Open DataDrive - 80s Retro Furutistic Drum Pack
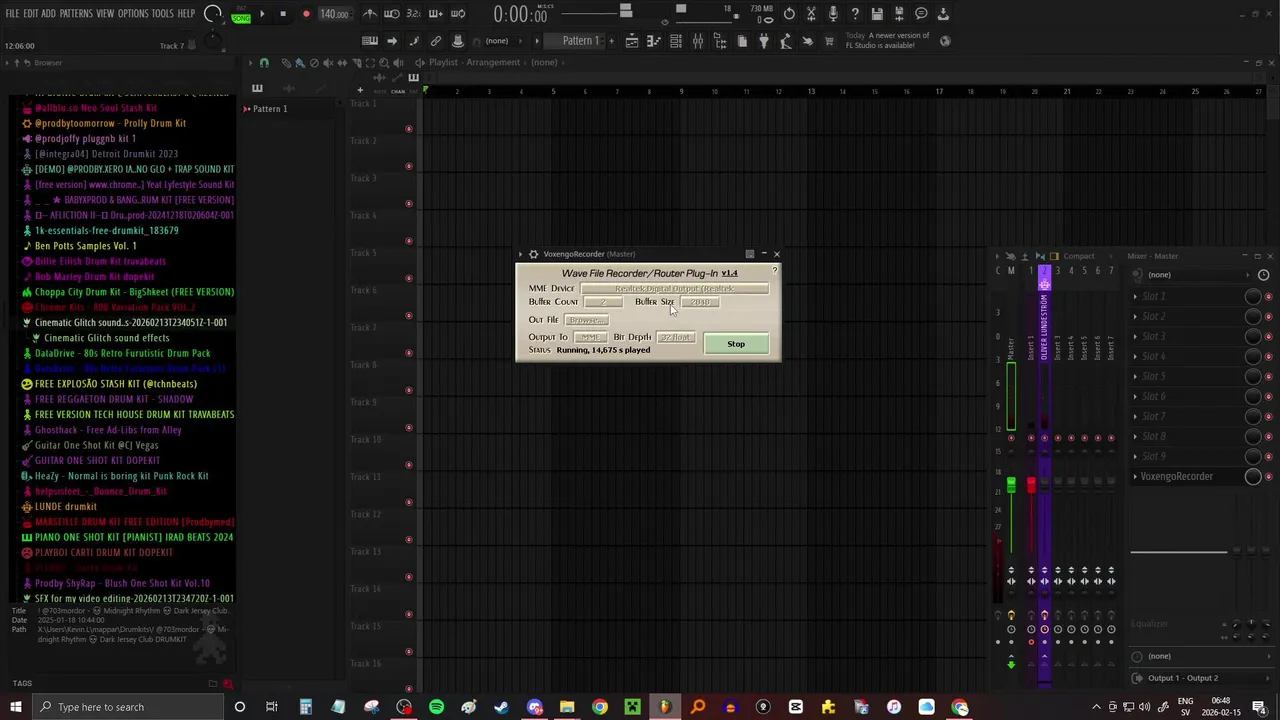The image size is (1280, 720). pyautogui.click(x=122, y=353)
